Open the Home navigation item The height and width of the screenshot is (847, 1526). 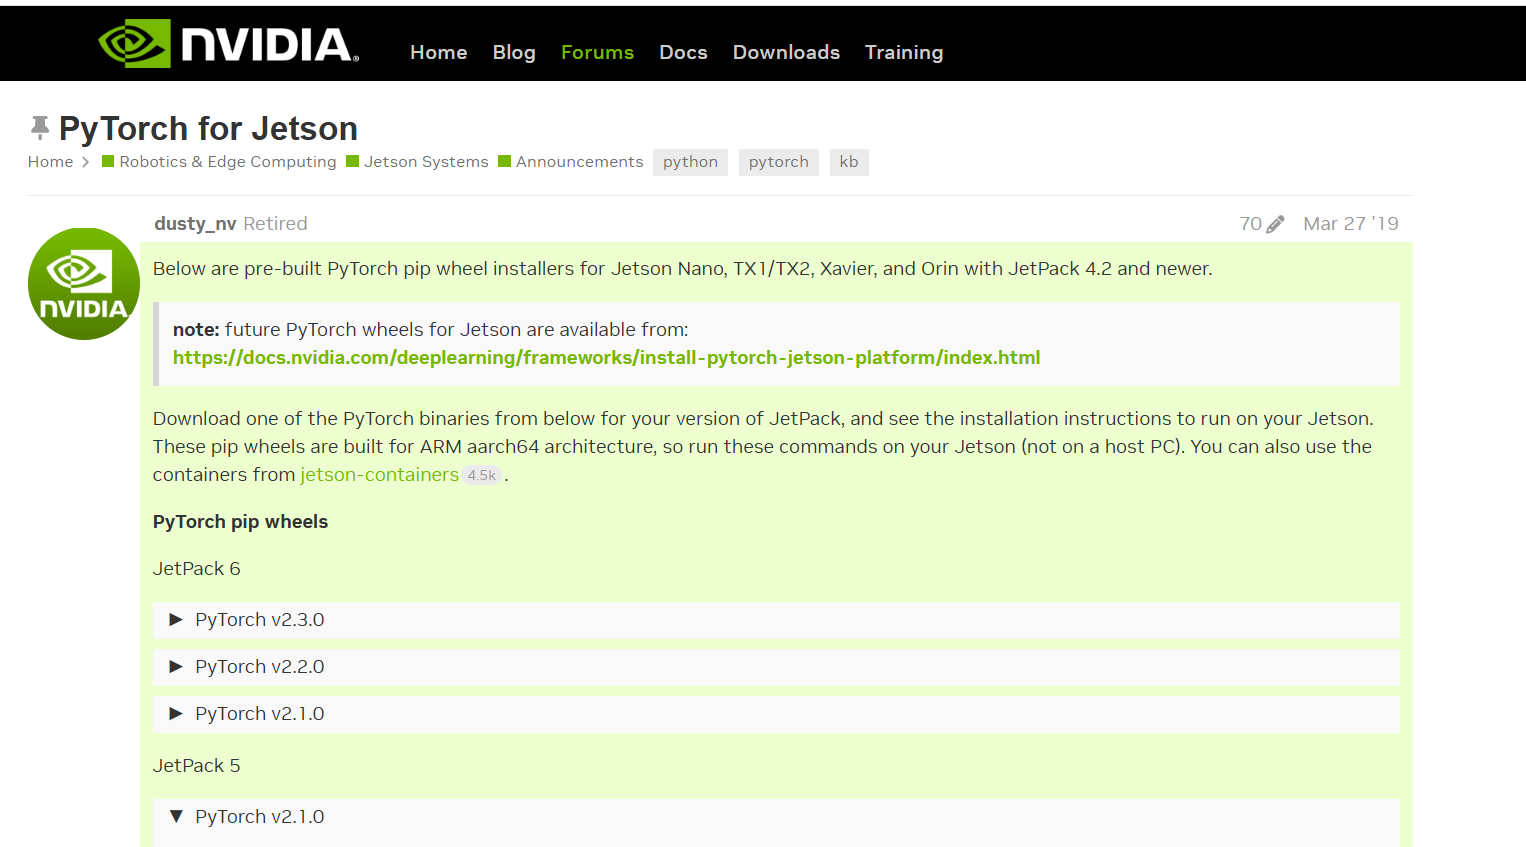pos(438,52)
